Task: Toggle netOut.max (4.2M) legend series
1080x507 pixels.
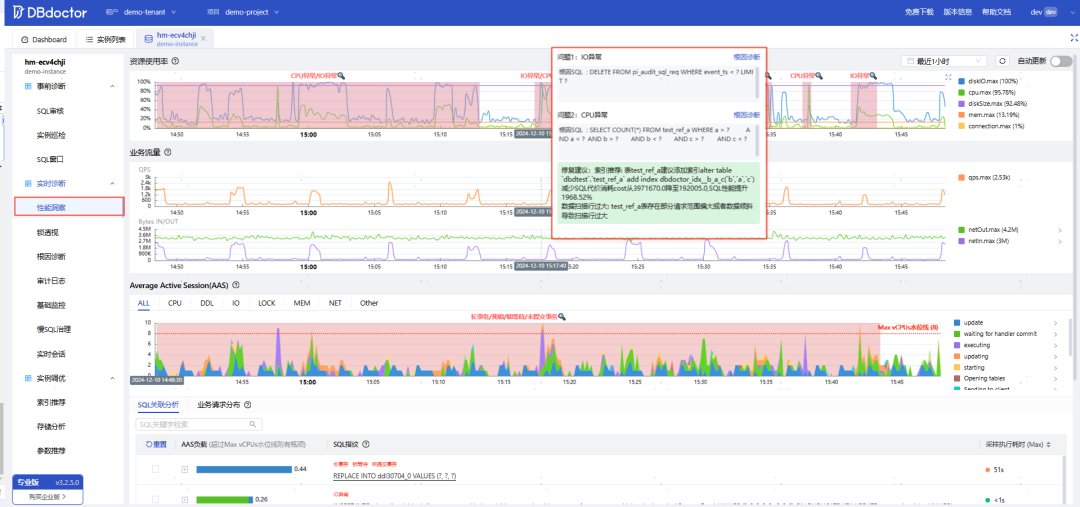Action: 990,230
